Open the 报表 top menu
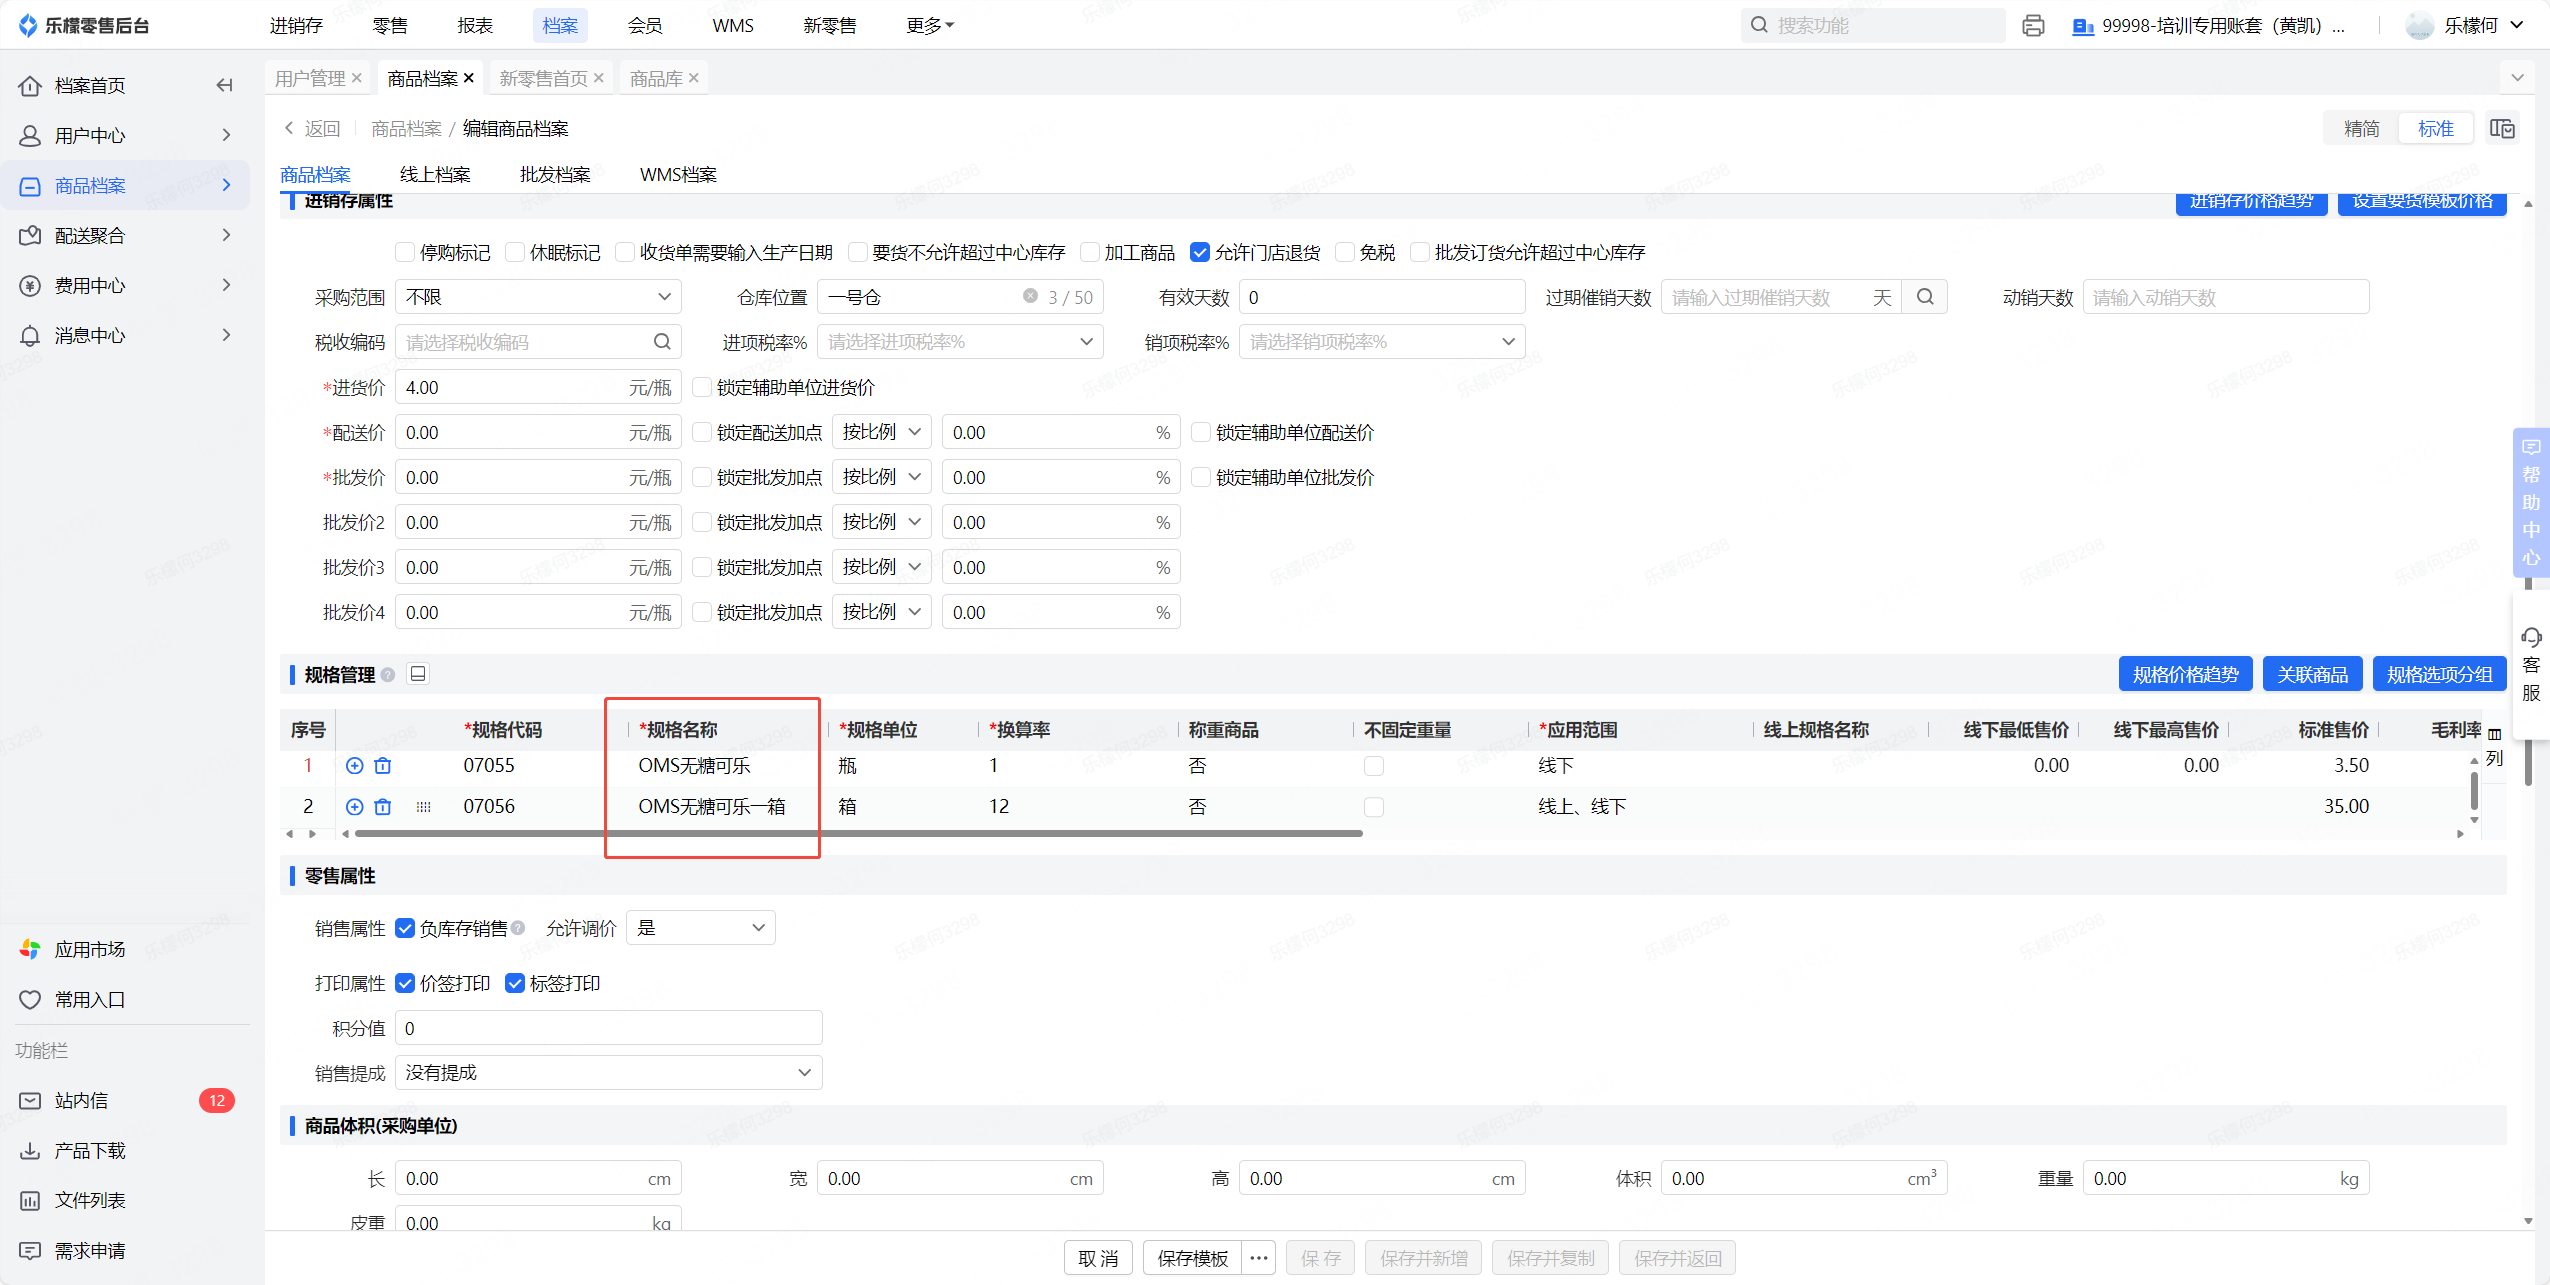Viewport: 2550px width, 1285px height. coord(475,26)
